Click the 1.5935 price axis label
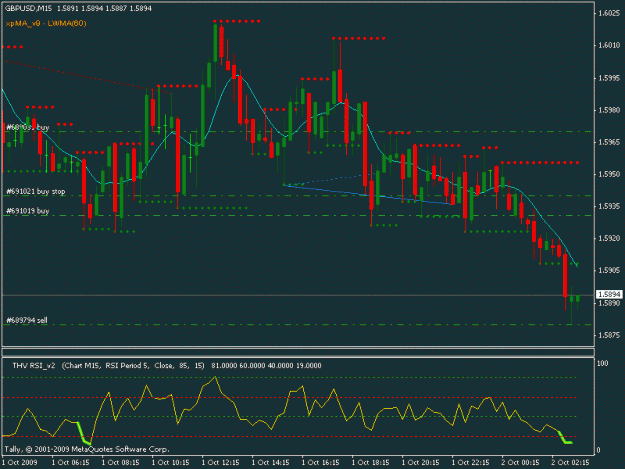 click(609, 206)
